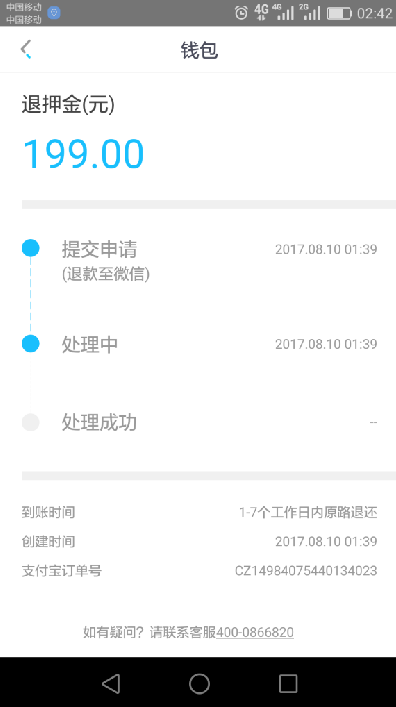Tap the alarm clock status bar icon
The width and height of the screenshot is (396, 707).
(241, 13)
